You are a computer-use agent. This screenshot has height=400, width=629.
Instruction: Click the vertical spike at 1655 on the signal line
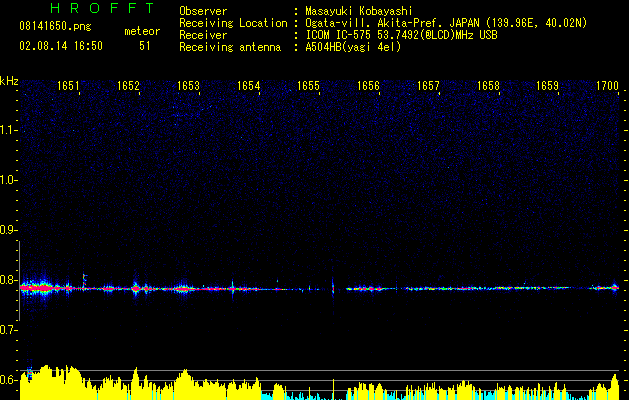[333, 287]
